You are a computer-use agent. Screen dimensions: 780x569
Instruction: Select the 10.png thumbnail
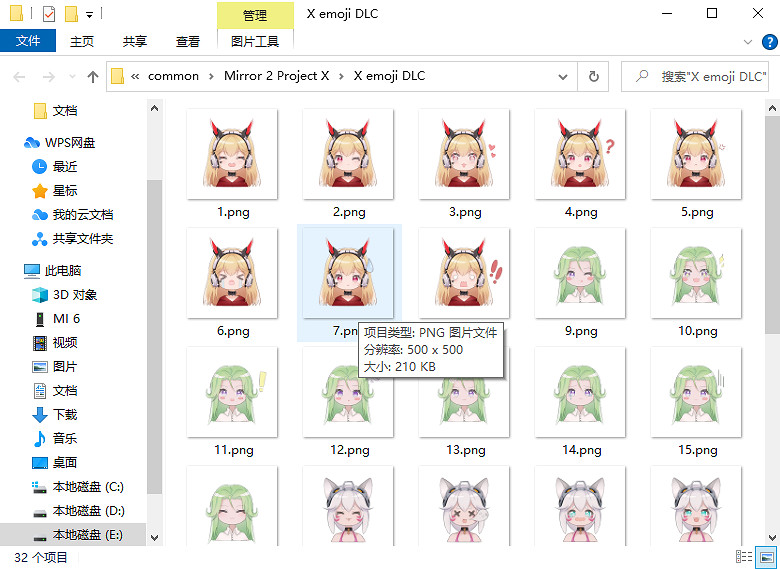[x=696, y=273]
